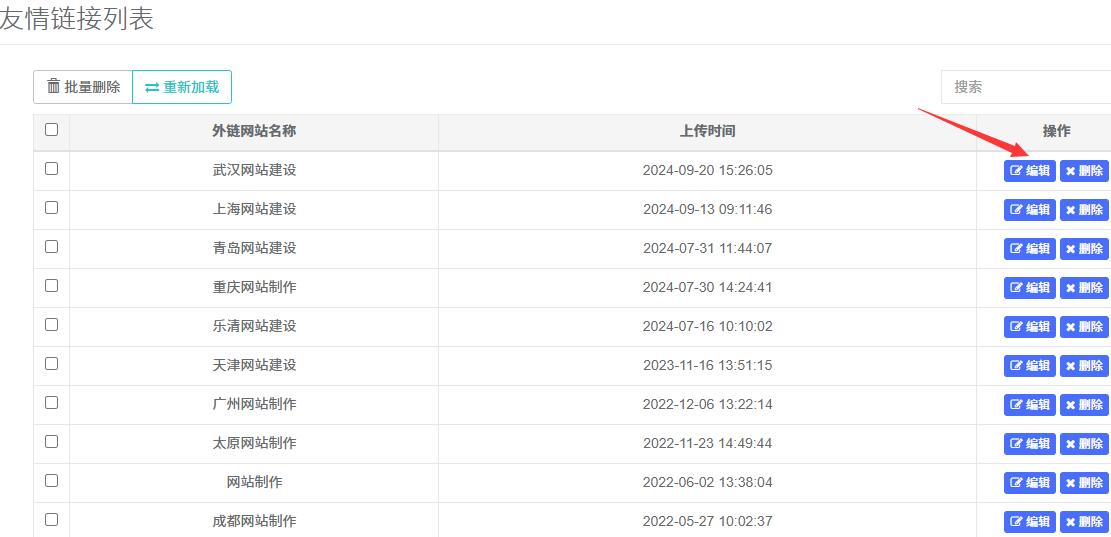Tick the checkbox beside 天津网站建设

pyautogui.click(x=52, y=364)
